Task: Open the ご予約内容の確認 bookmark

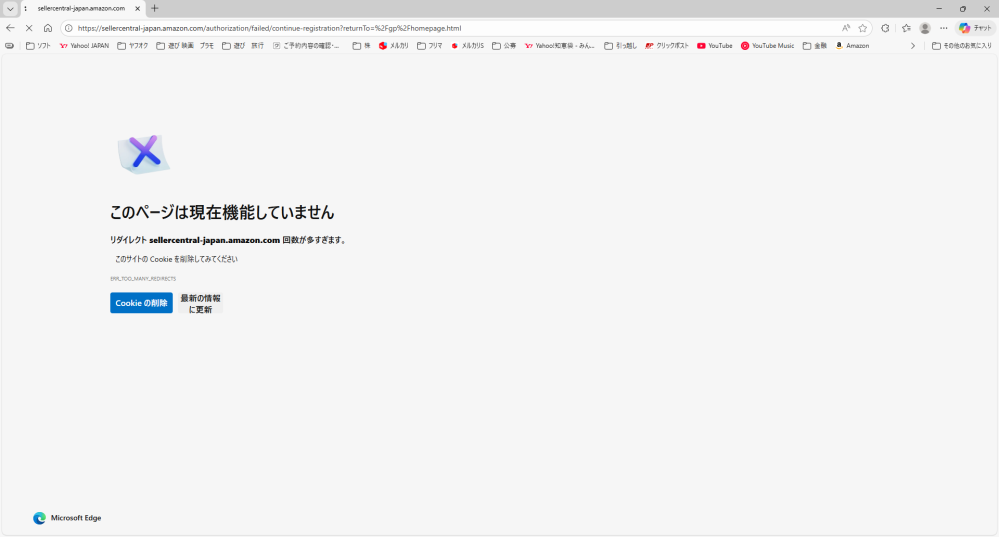Action: pyautogui.click(x=306, y=46)
